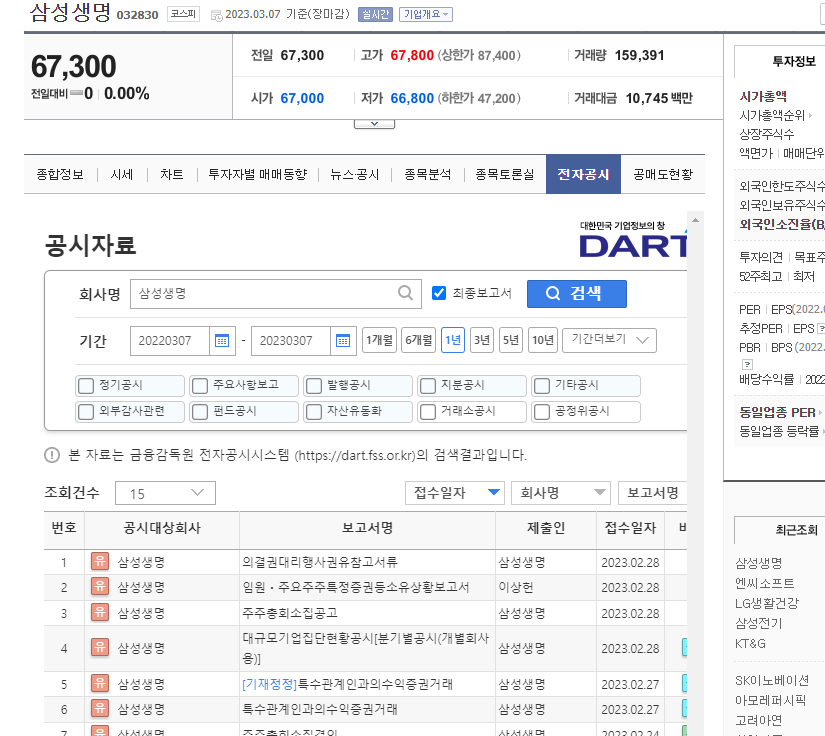The image size is (825, 736).
Task: Open the end date calendar picker
Action: click(343, 341)
